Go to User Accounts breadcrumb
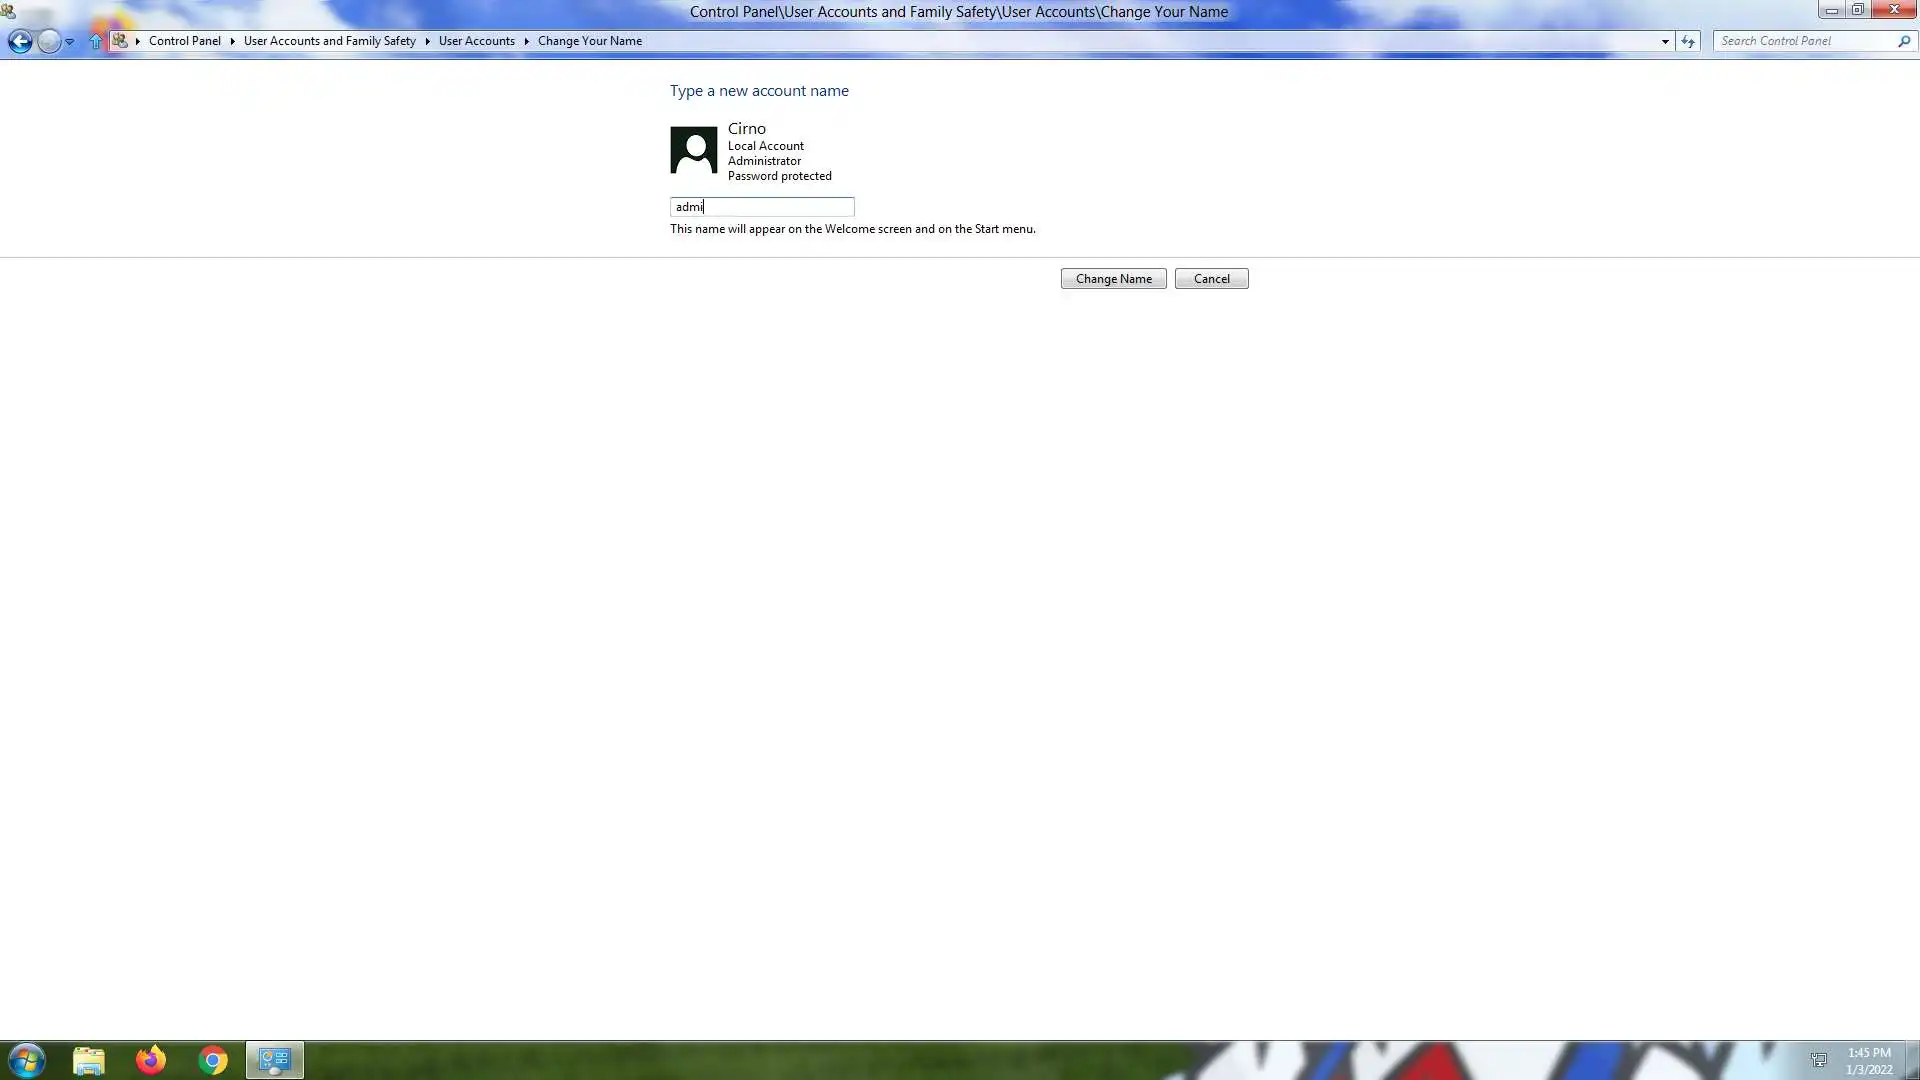The height and width of the screenshot is (1080, 1920). tap(476, 41)
